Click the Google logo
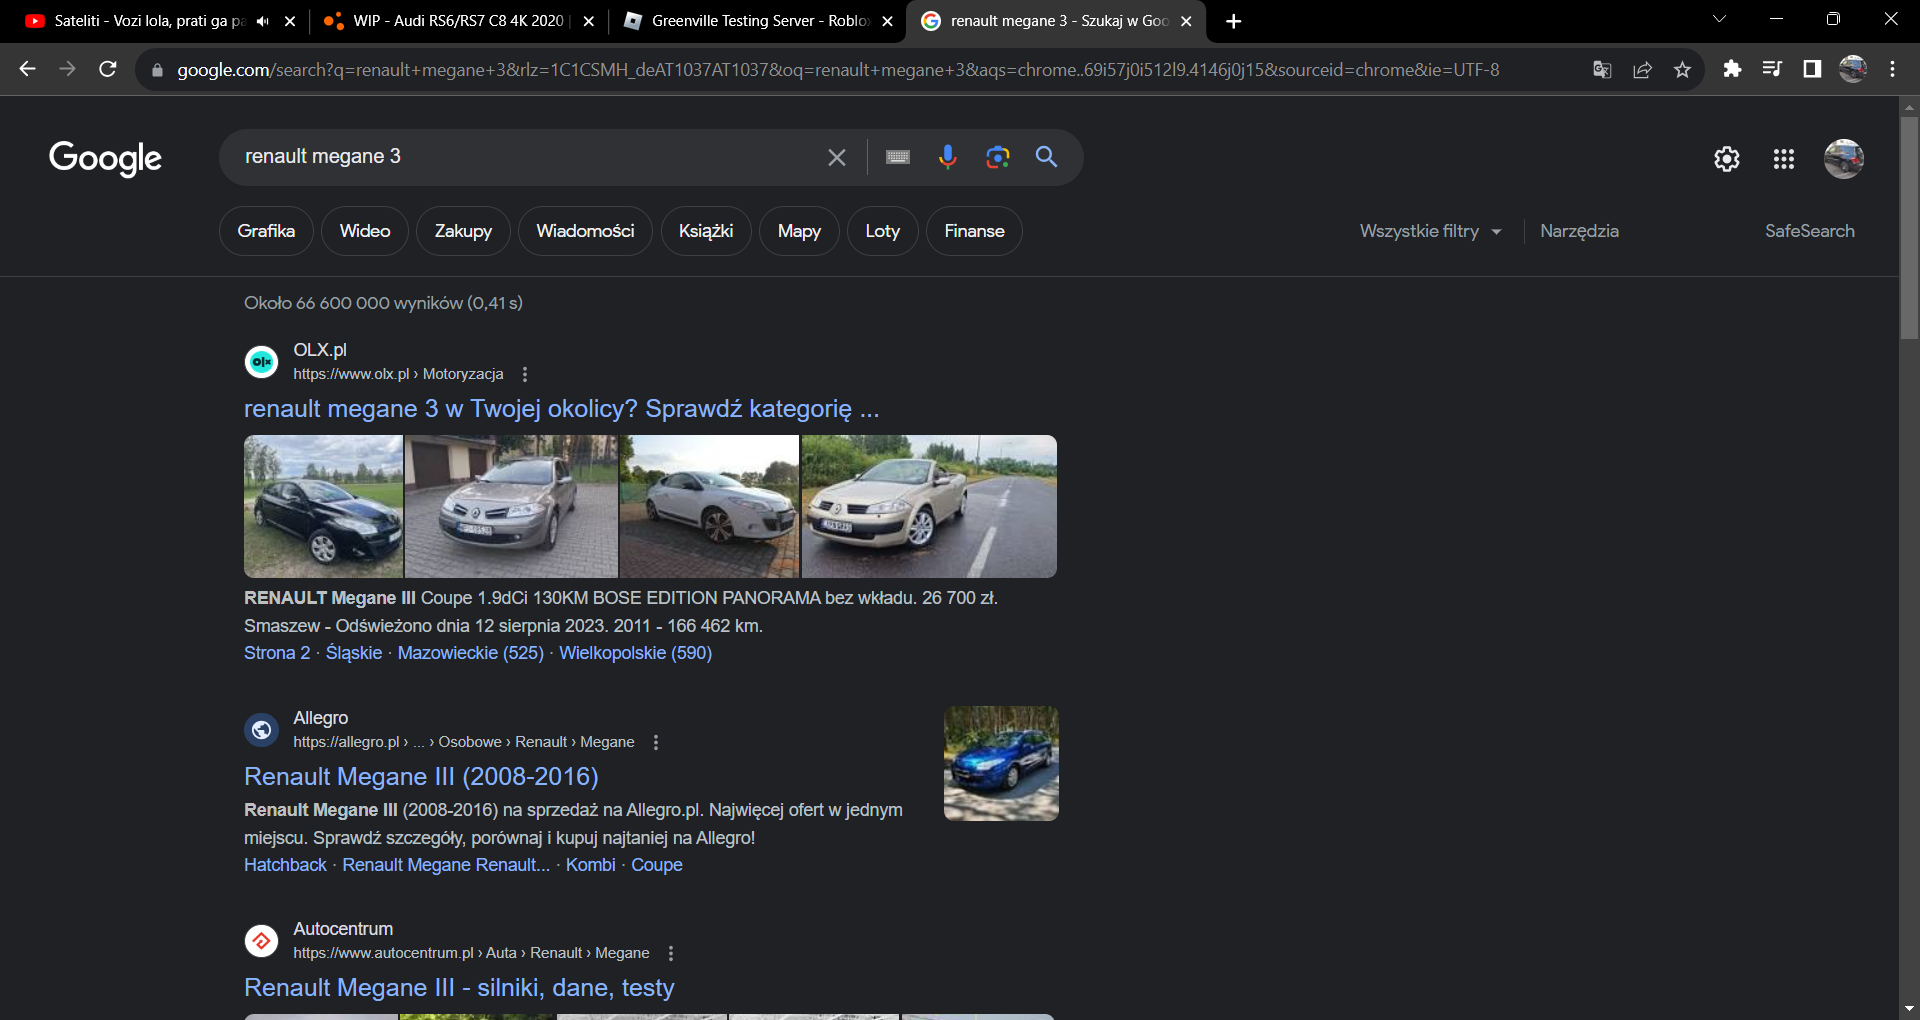The width and height of the screenshot is (1920, 1020). pyautogui.click(x=105, y=158)
